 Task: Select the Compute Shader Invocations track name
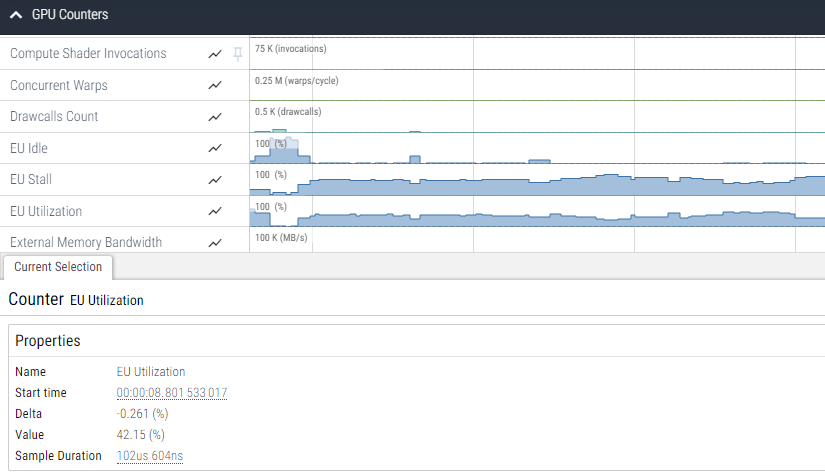pyautogui.click(x=88, y=53)
